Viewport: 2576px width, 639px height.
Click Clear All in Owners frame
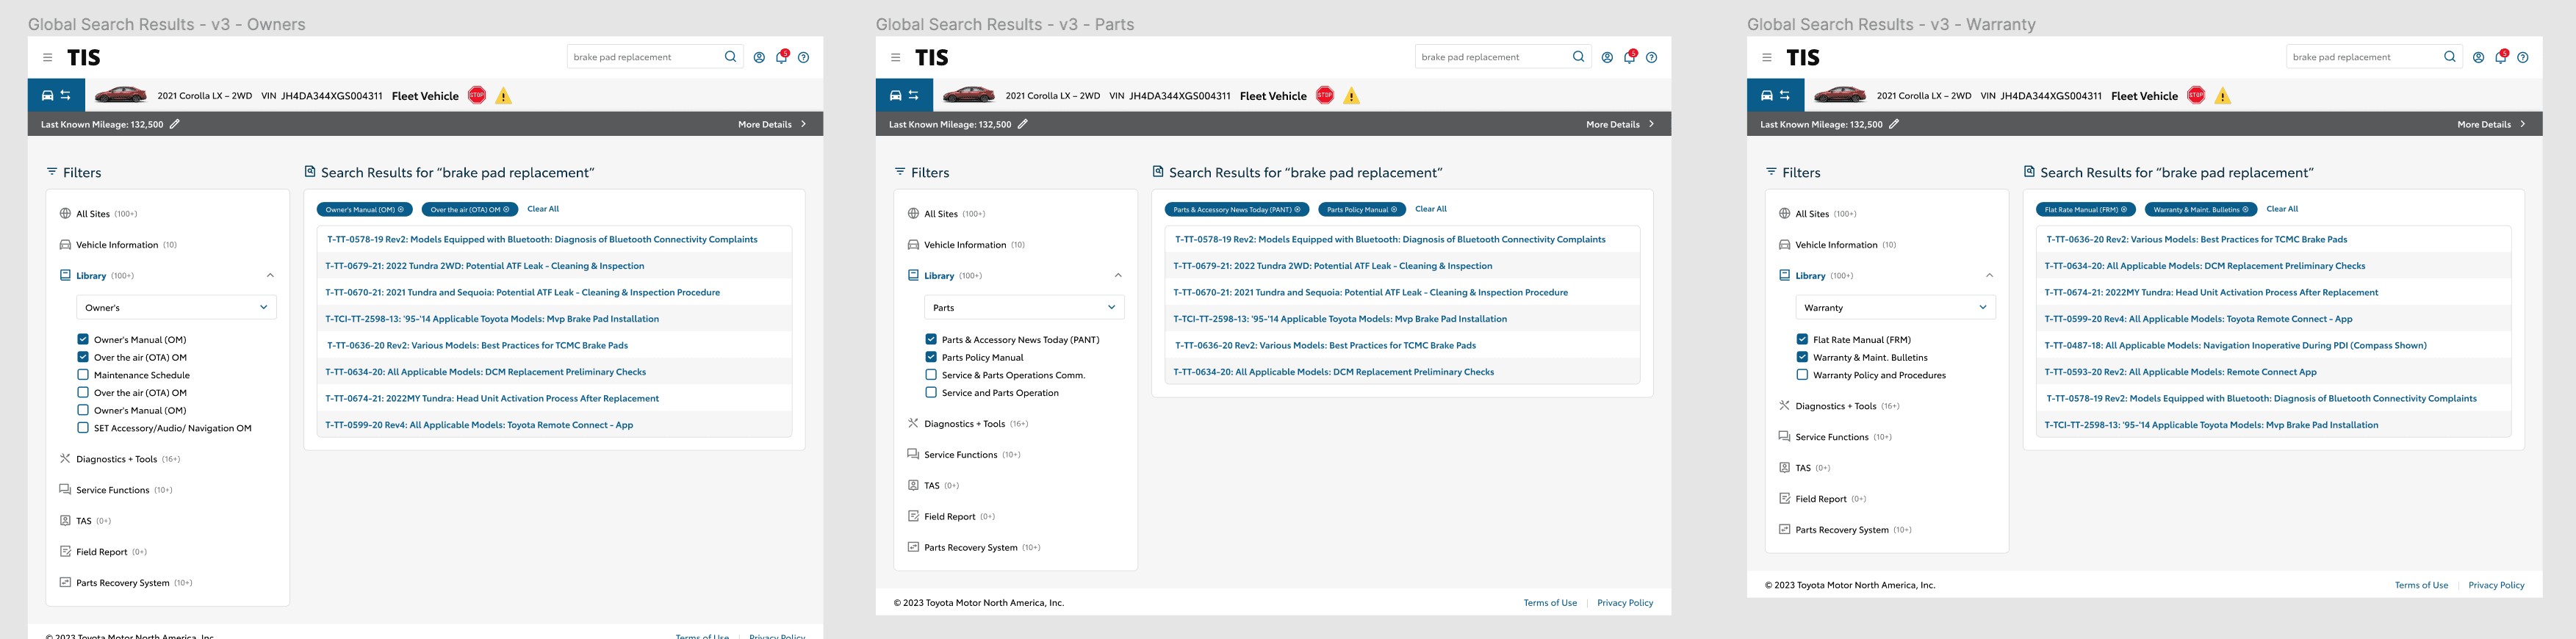(543, 209)
